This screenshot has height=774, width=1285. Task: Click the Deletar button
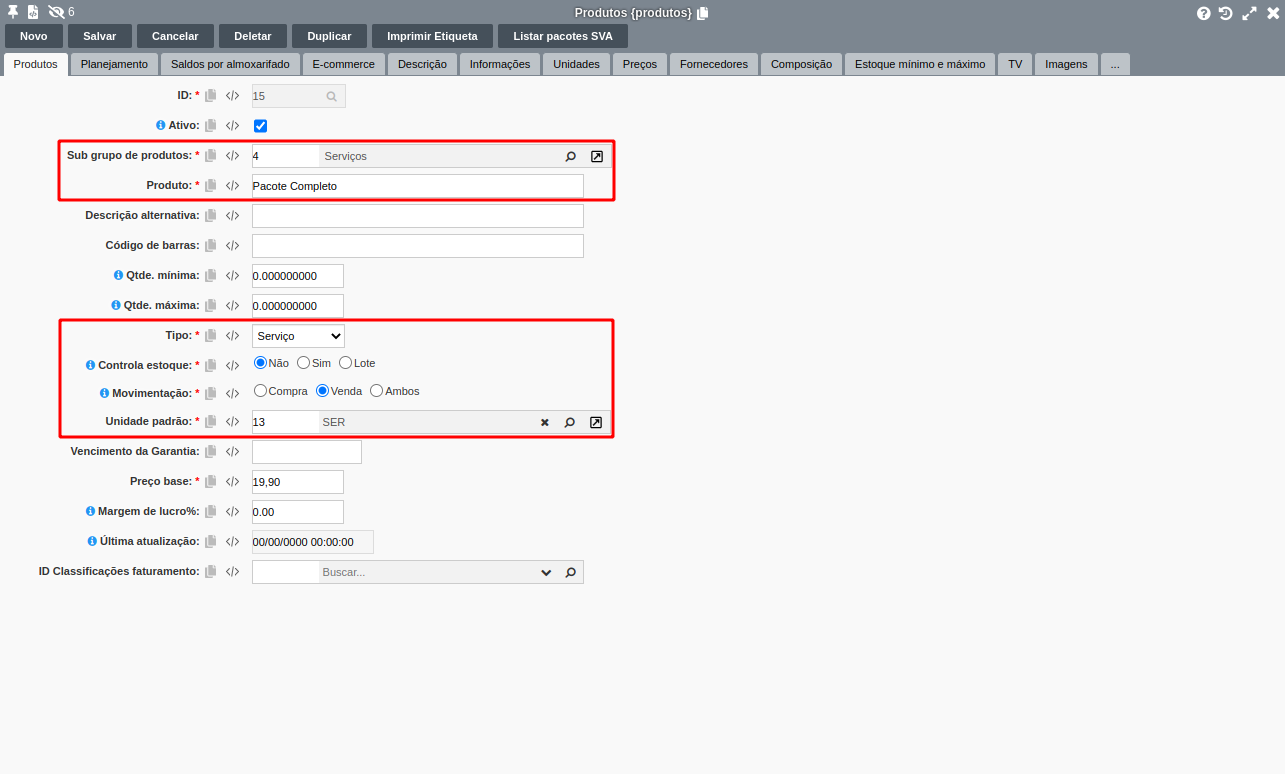[253, 36]
